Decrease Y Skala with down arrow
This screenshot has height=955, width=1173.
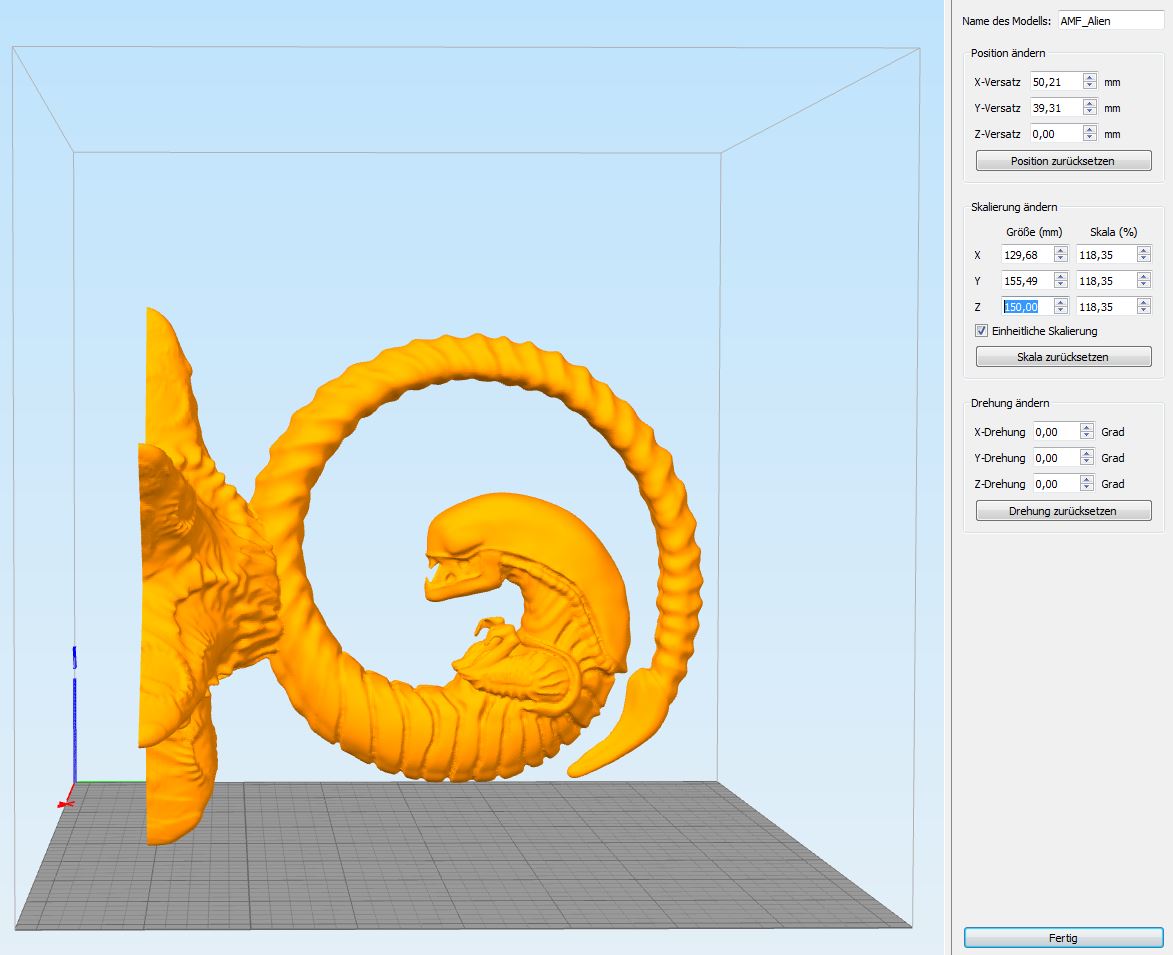pos(1144,286)
